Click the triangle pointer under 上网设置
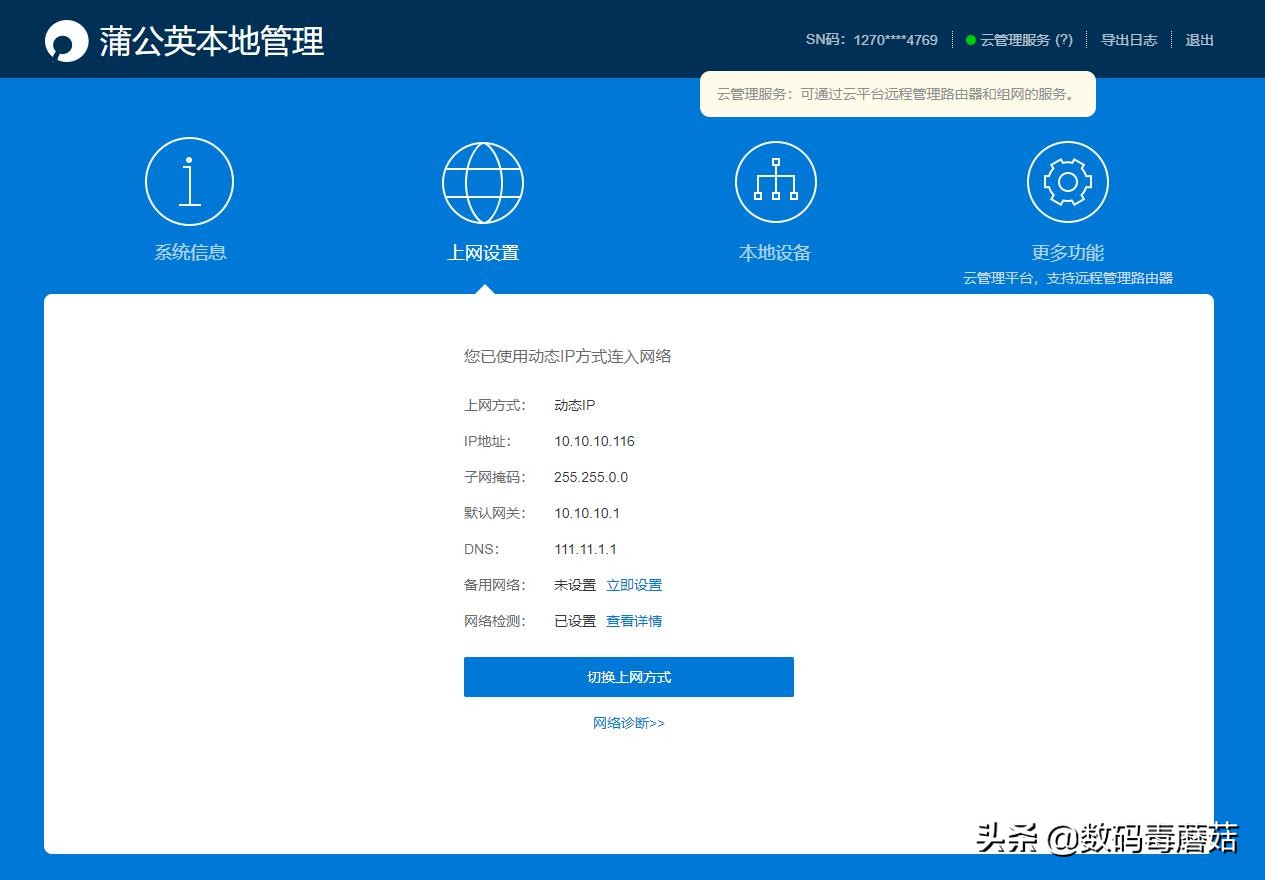 click(483, 287)
